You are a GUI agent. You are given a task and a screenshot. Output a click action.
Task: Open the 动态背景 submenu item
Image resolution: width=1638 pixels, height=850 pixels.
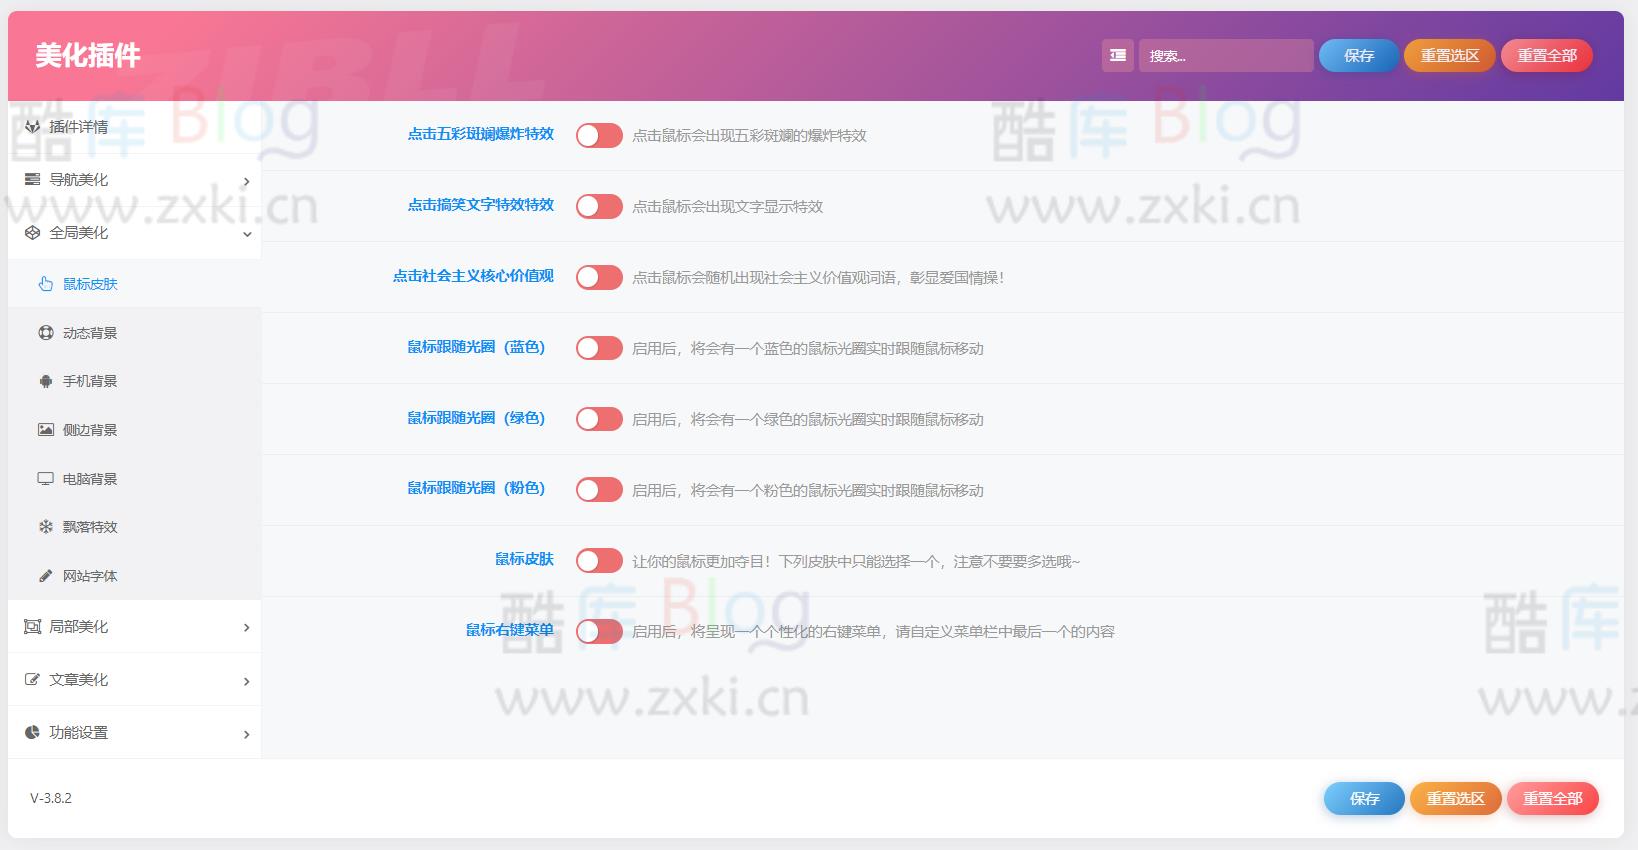pos(134,333)
